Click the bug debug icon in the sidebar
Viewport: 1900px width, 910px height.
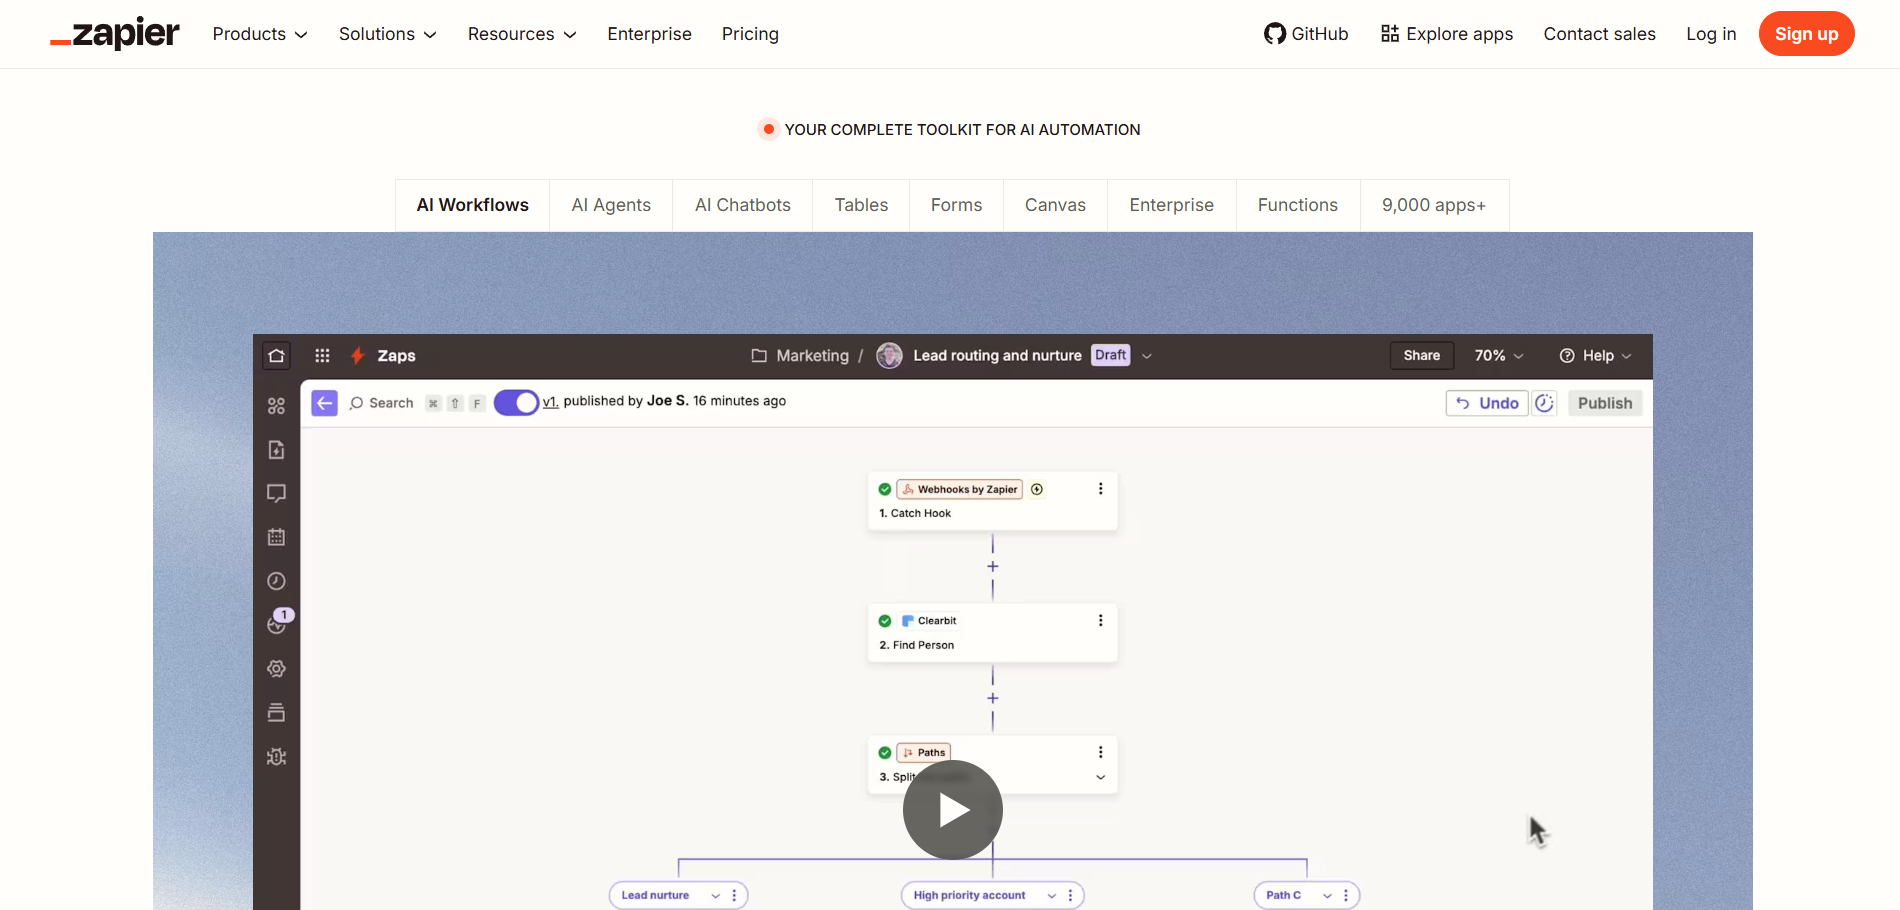coord(277,757)
